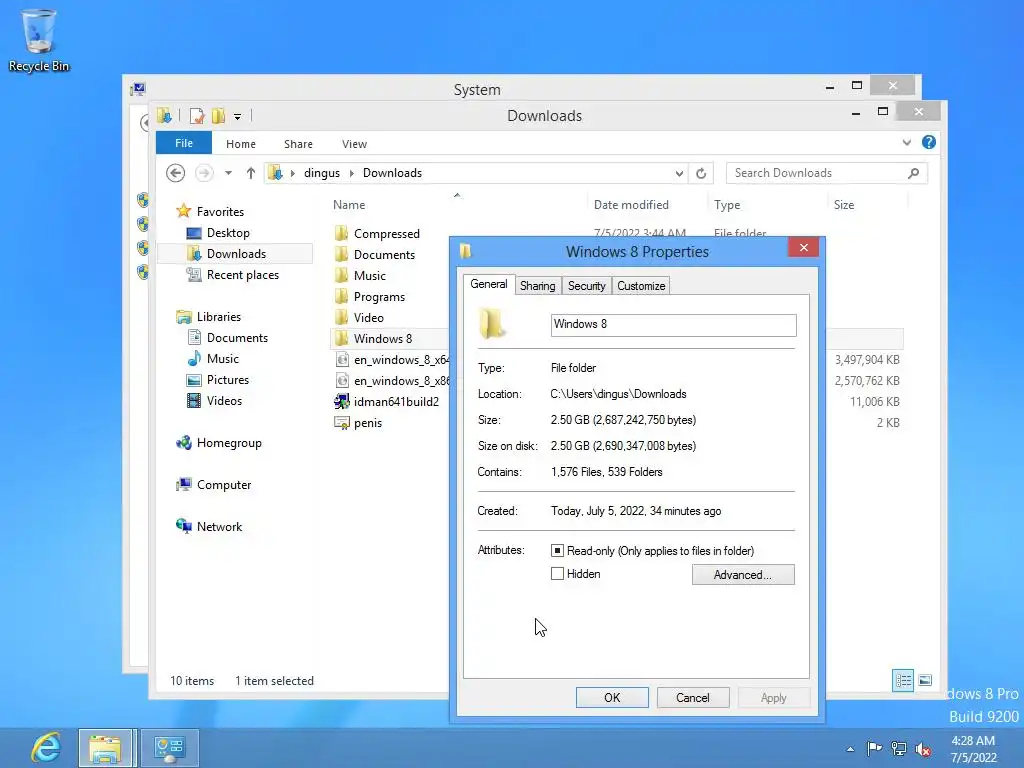This screenshot has width=1024, height=768.
Task: Switch to the Security tab in Properties
Action: [x=586, y=286]
